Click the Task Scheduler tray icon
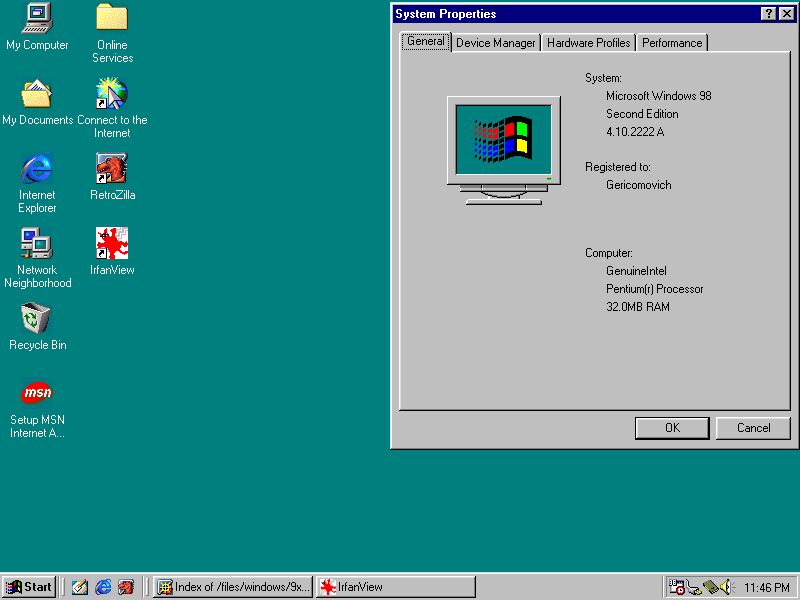The image size is (800, 600). pyautogui.click(x=677, y=587)
